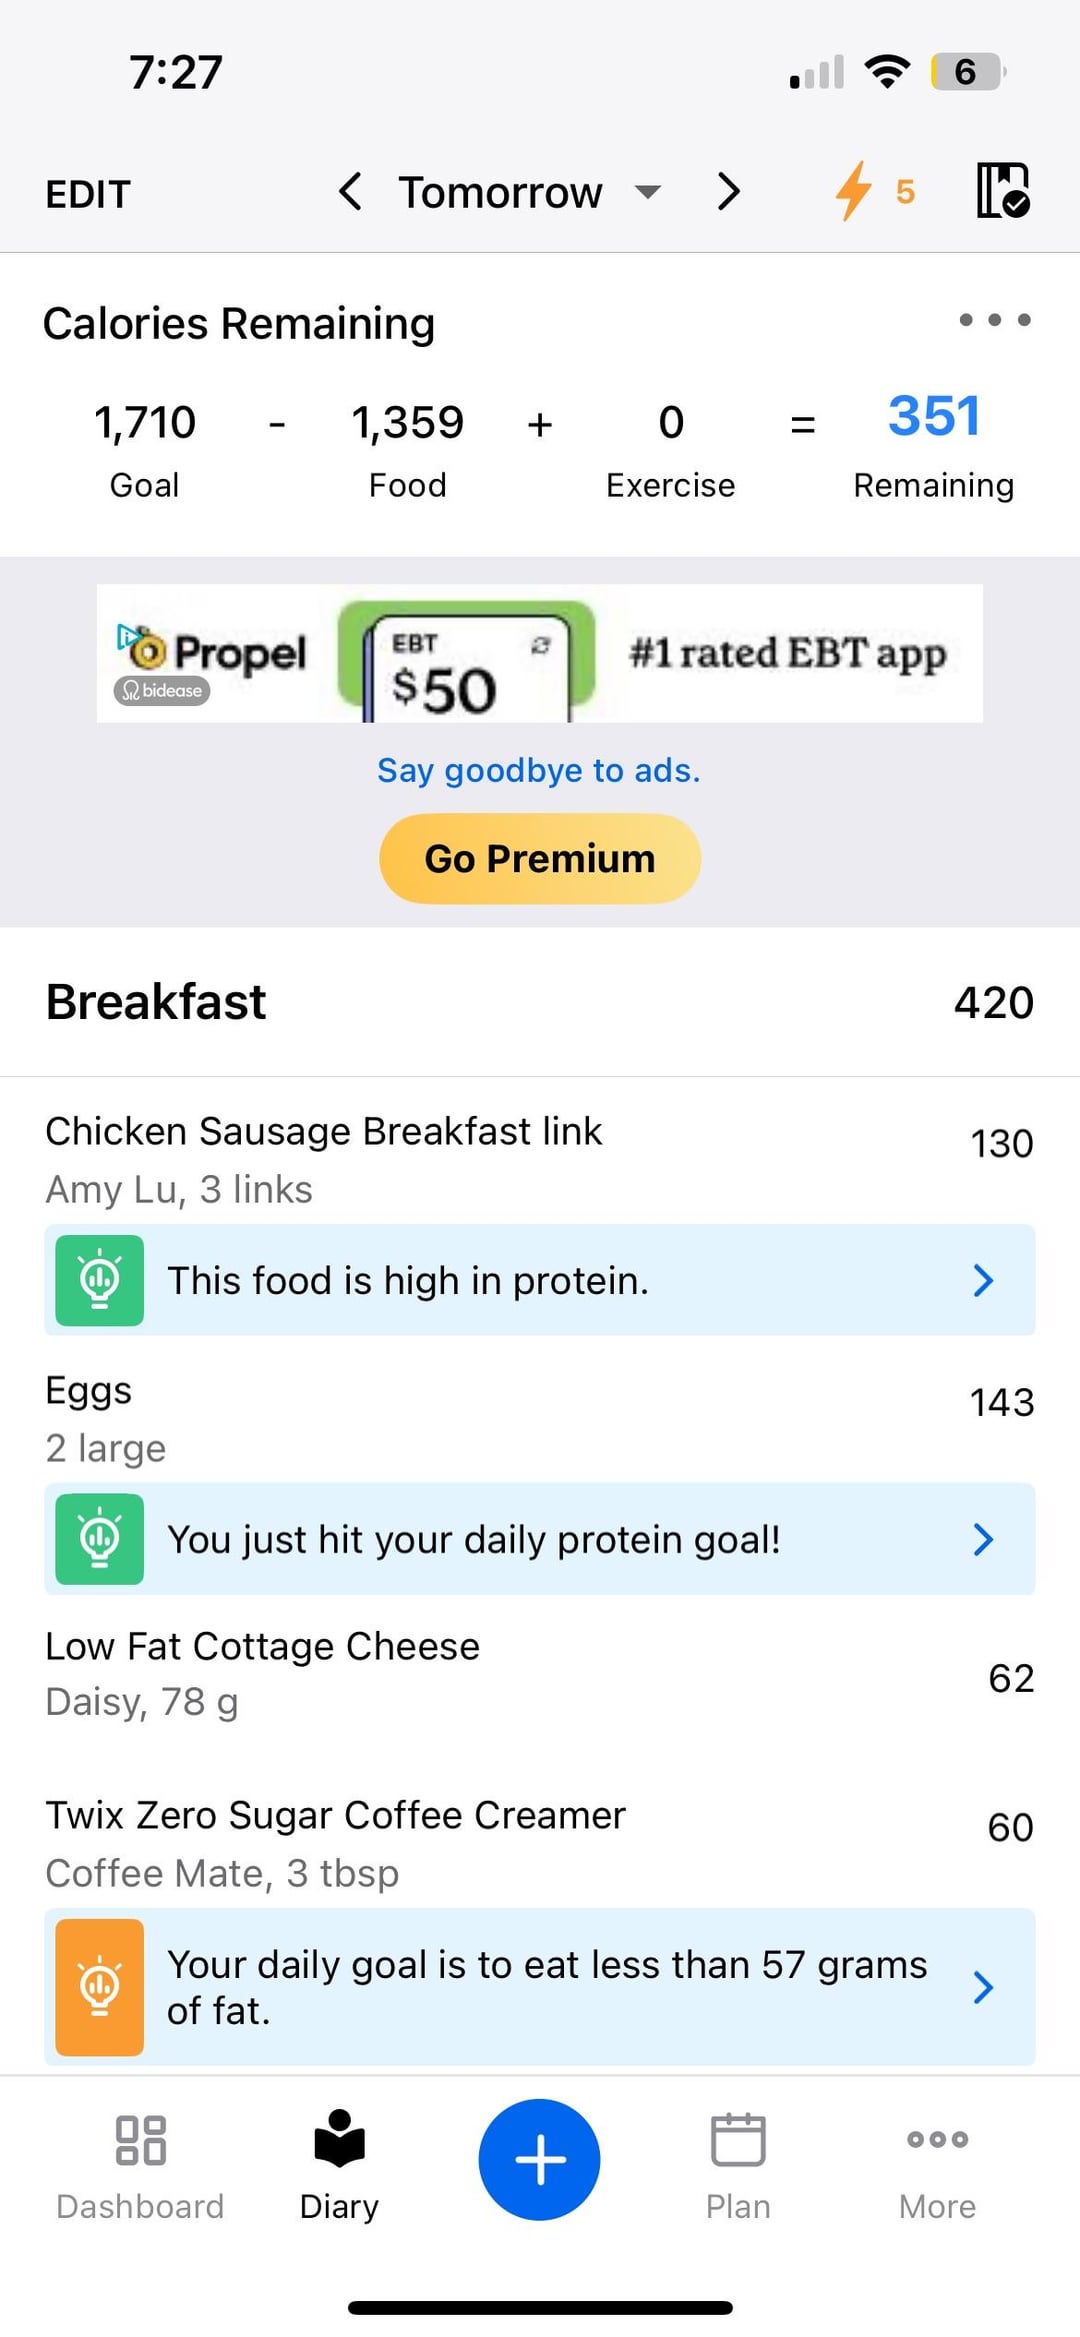This screenshot has height=2337, width=1080.
Task: Tap the Say goodbye to ads link
Action: 539,770
